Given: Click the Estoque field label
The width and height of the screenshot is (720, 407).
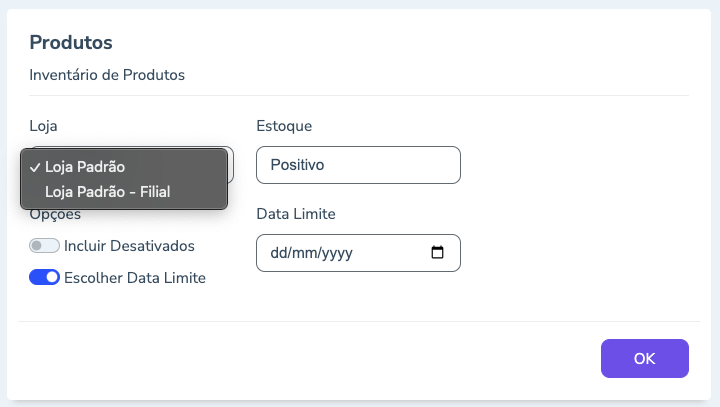Looking at the screenshot, I should coord(284,126).
